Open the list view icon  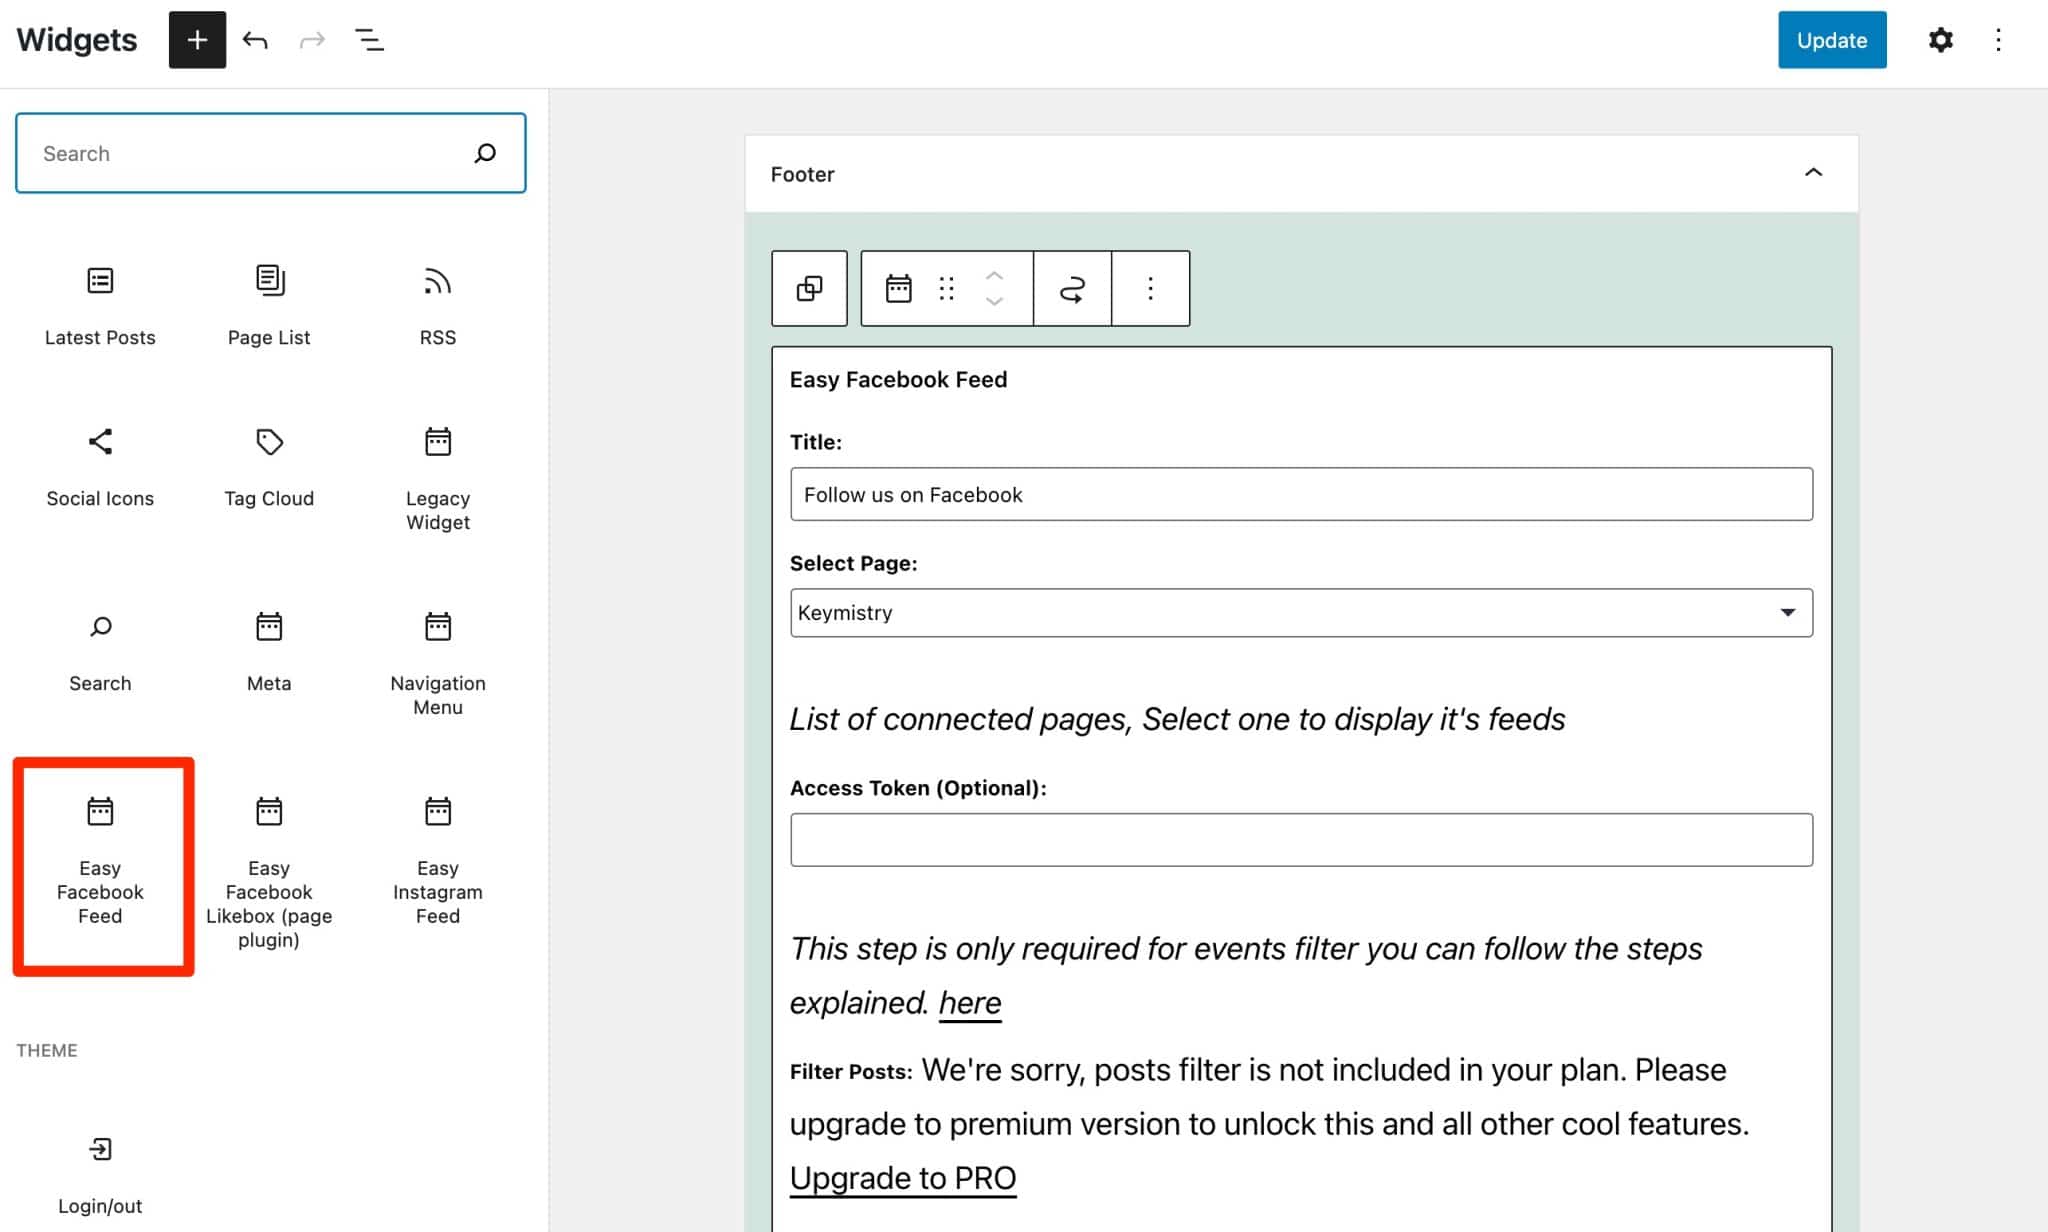(369, 40)
